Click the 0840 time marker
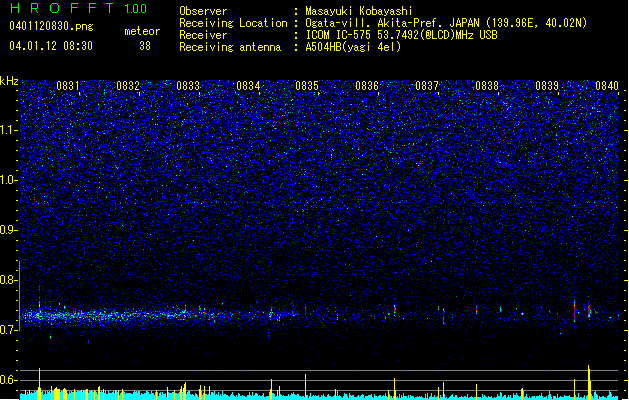629x400 pixels. click(607, 86)
